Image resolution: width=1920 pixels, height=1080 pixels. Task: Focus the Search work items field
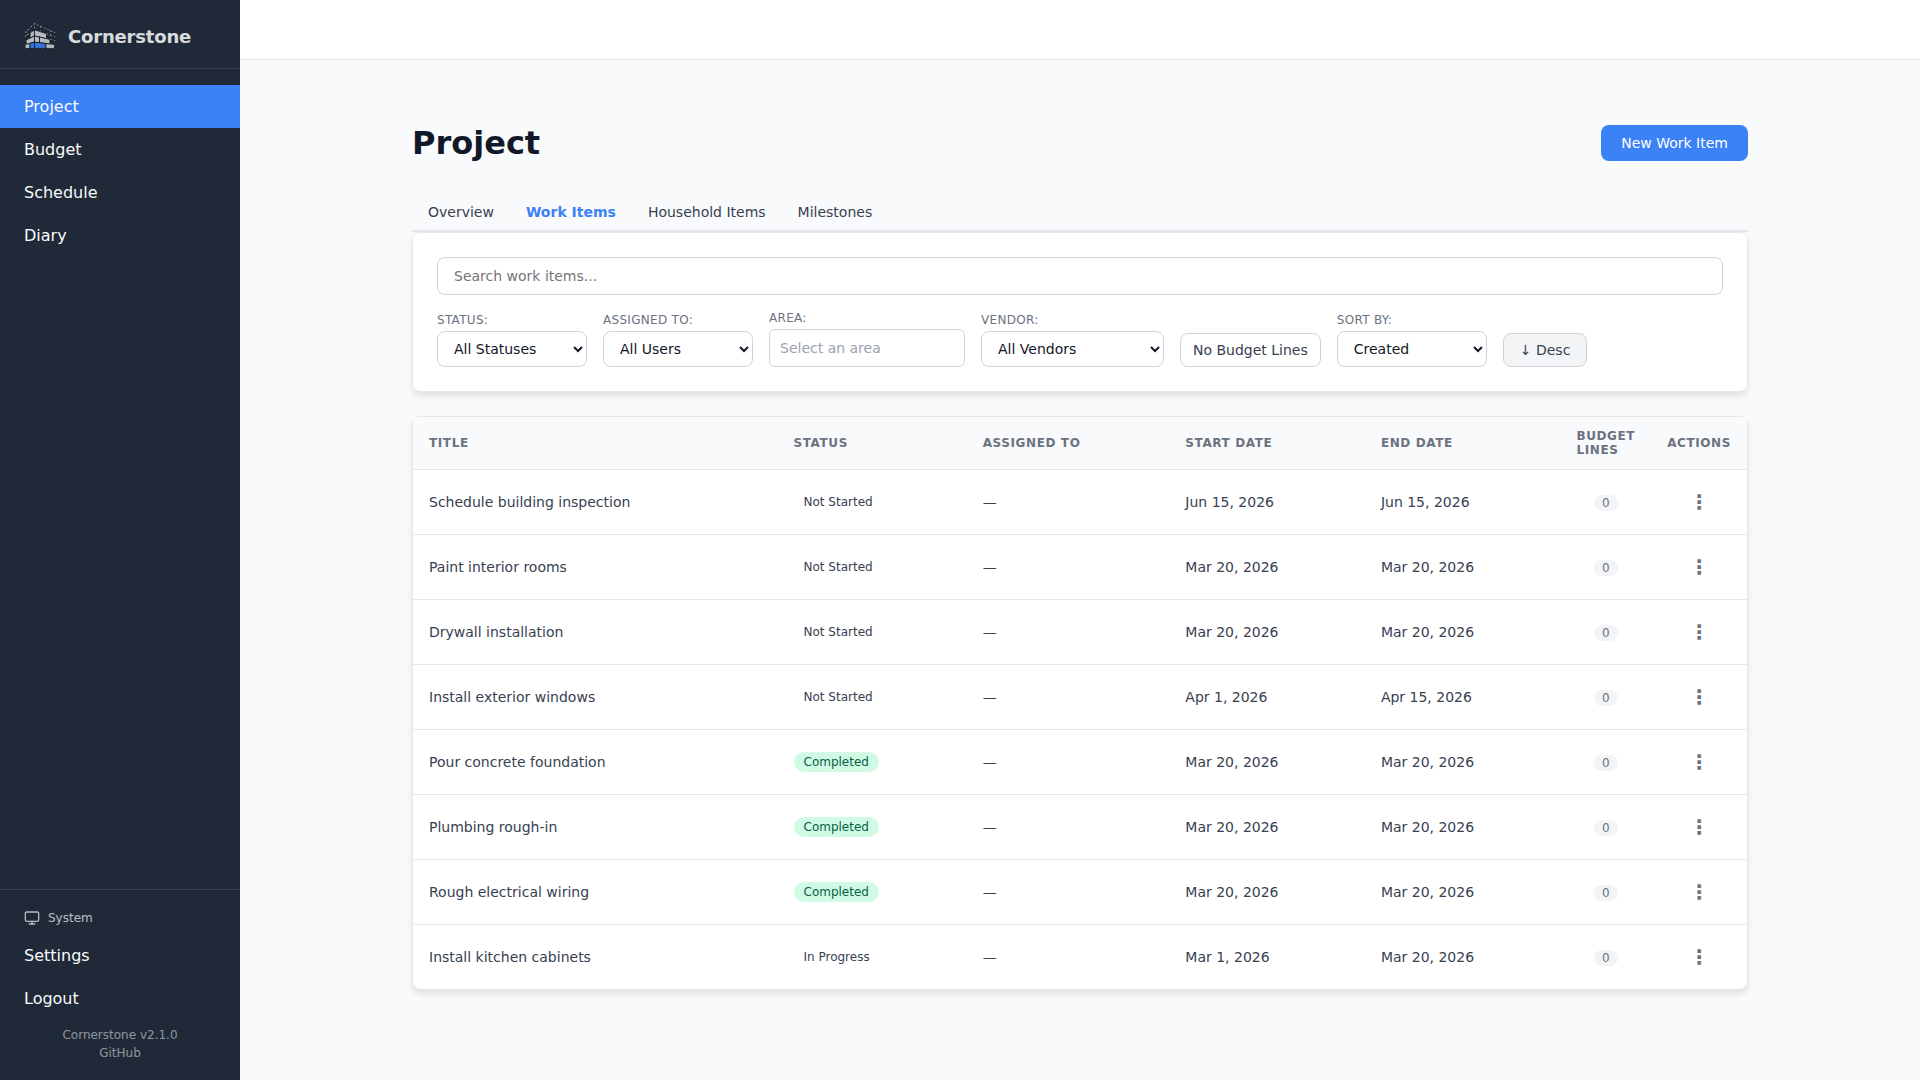[x=1079, y=276]
